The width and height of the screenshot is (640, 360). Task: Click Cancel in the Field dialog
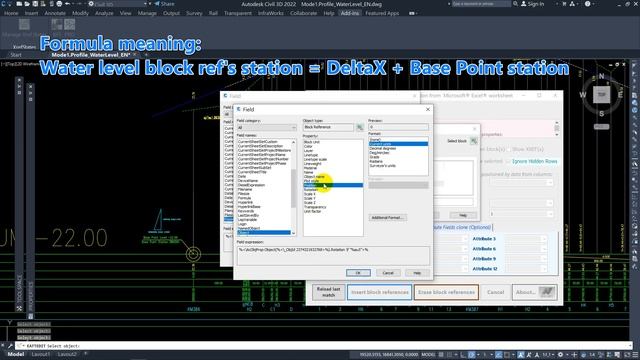[x=388, y=273]
